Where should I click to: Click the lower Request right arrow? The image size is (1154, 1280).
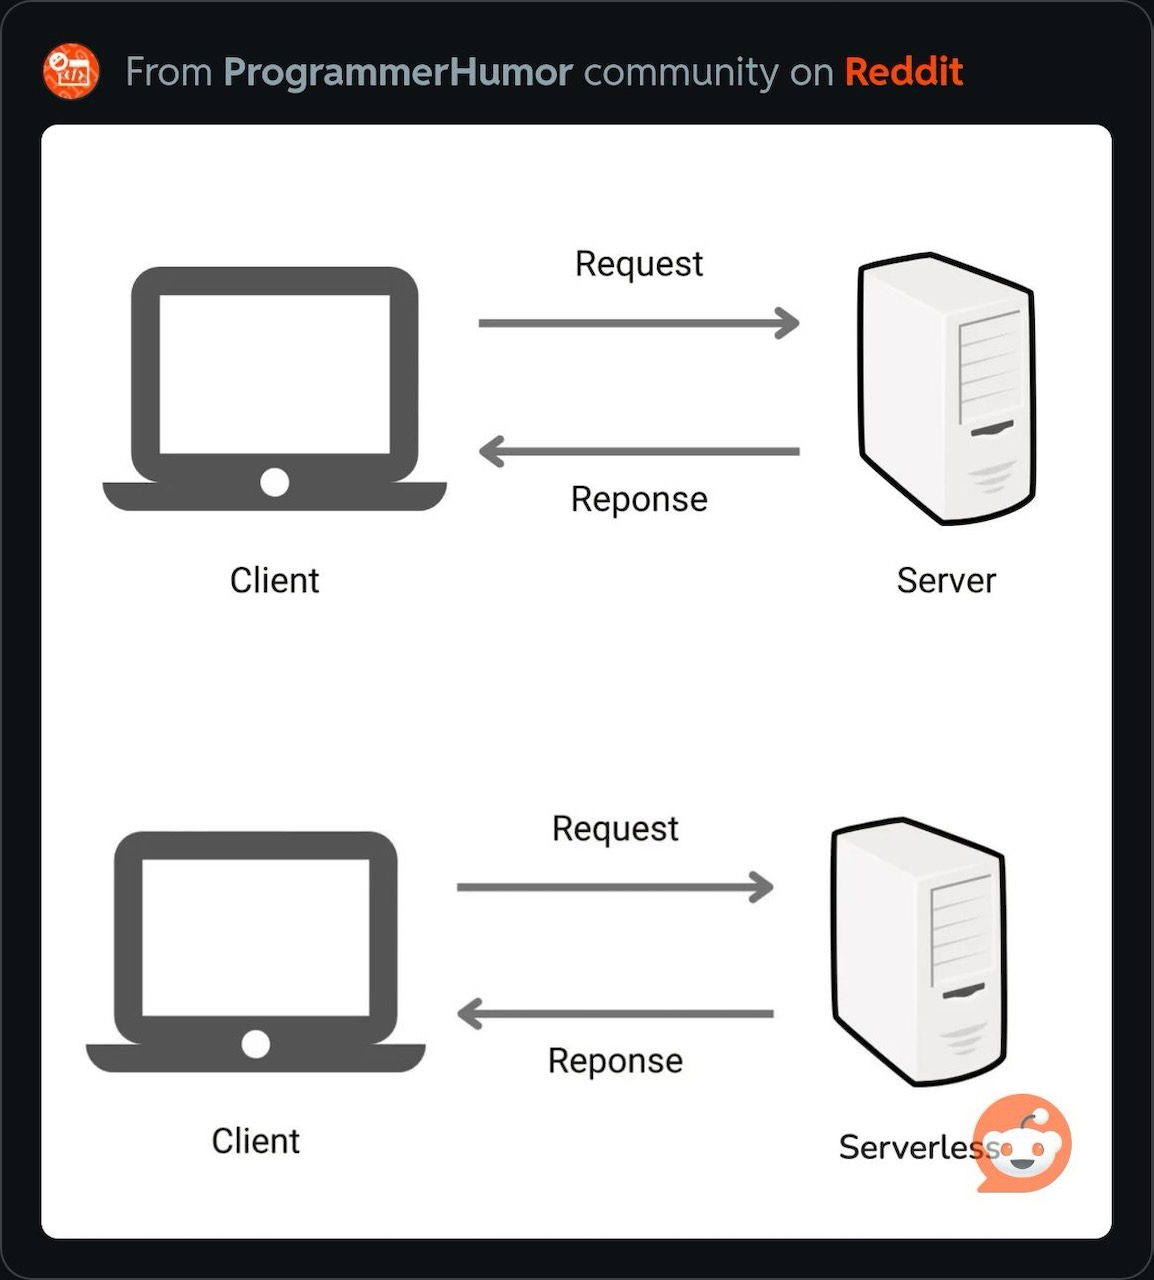click(x=615, y=887)
